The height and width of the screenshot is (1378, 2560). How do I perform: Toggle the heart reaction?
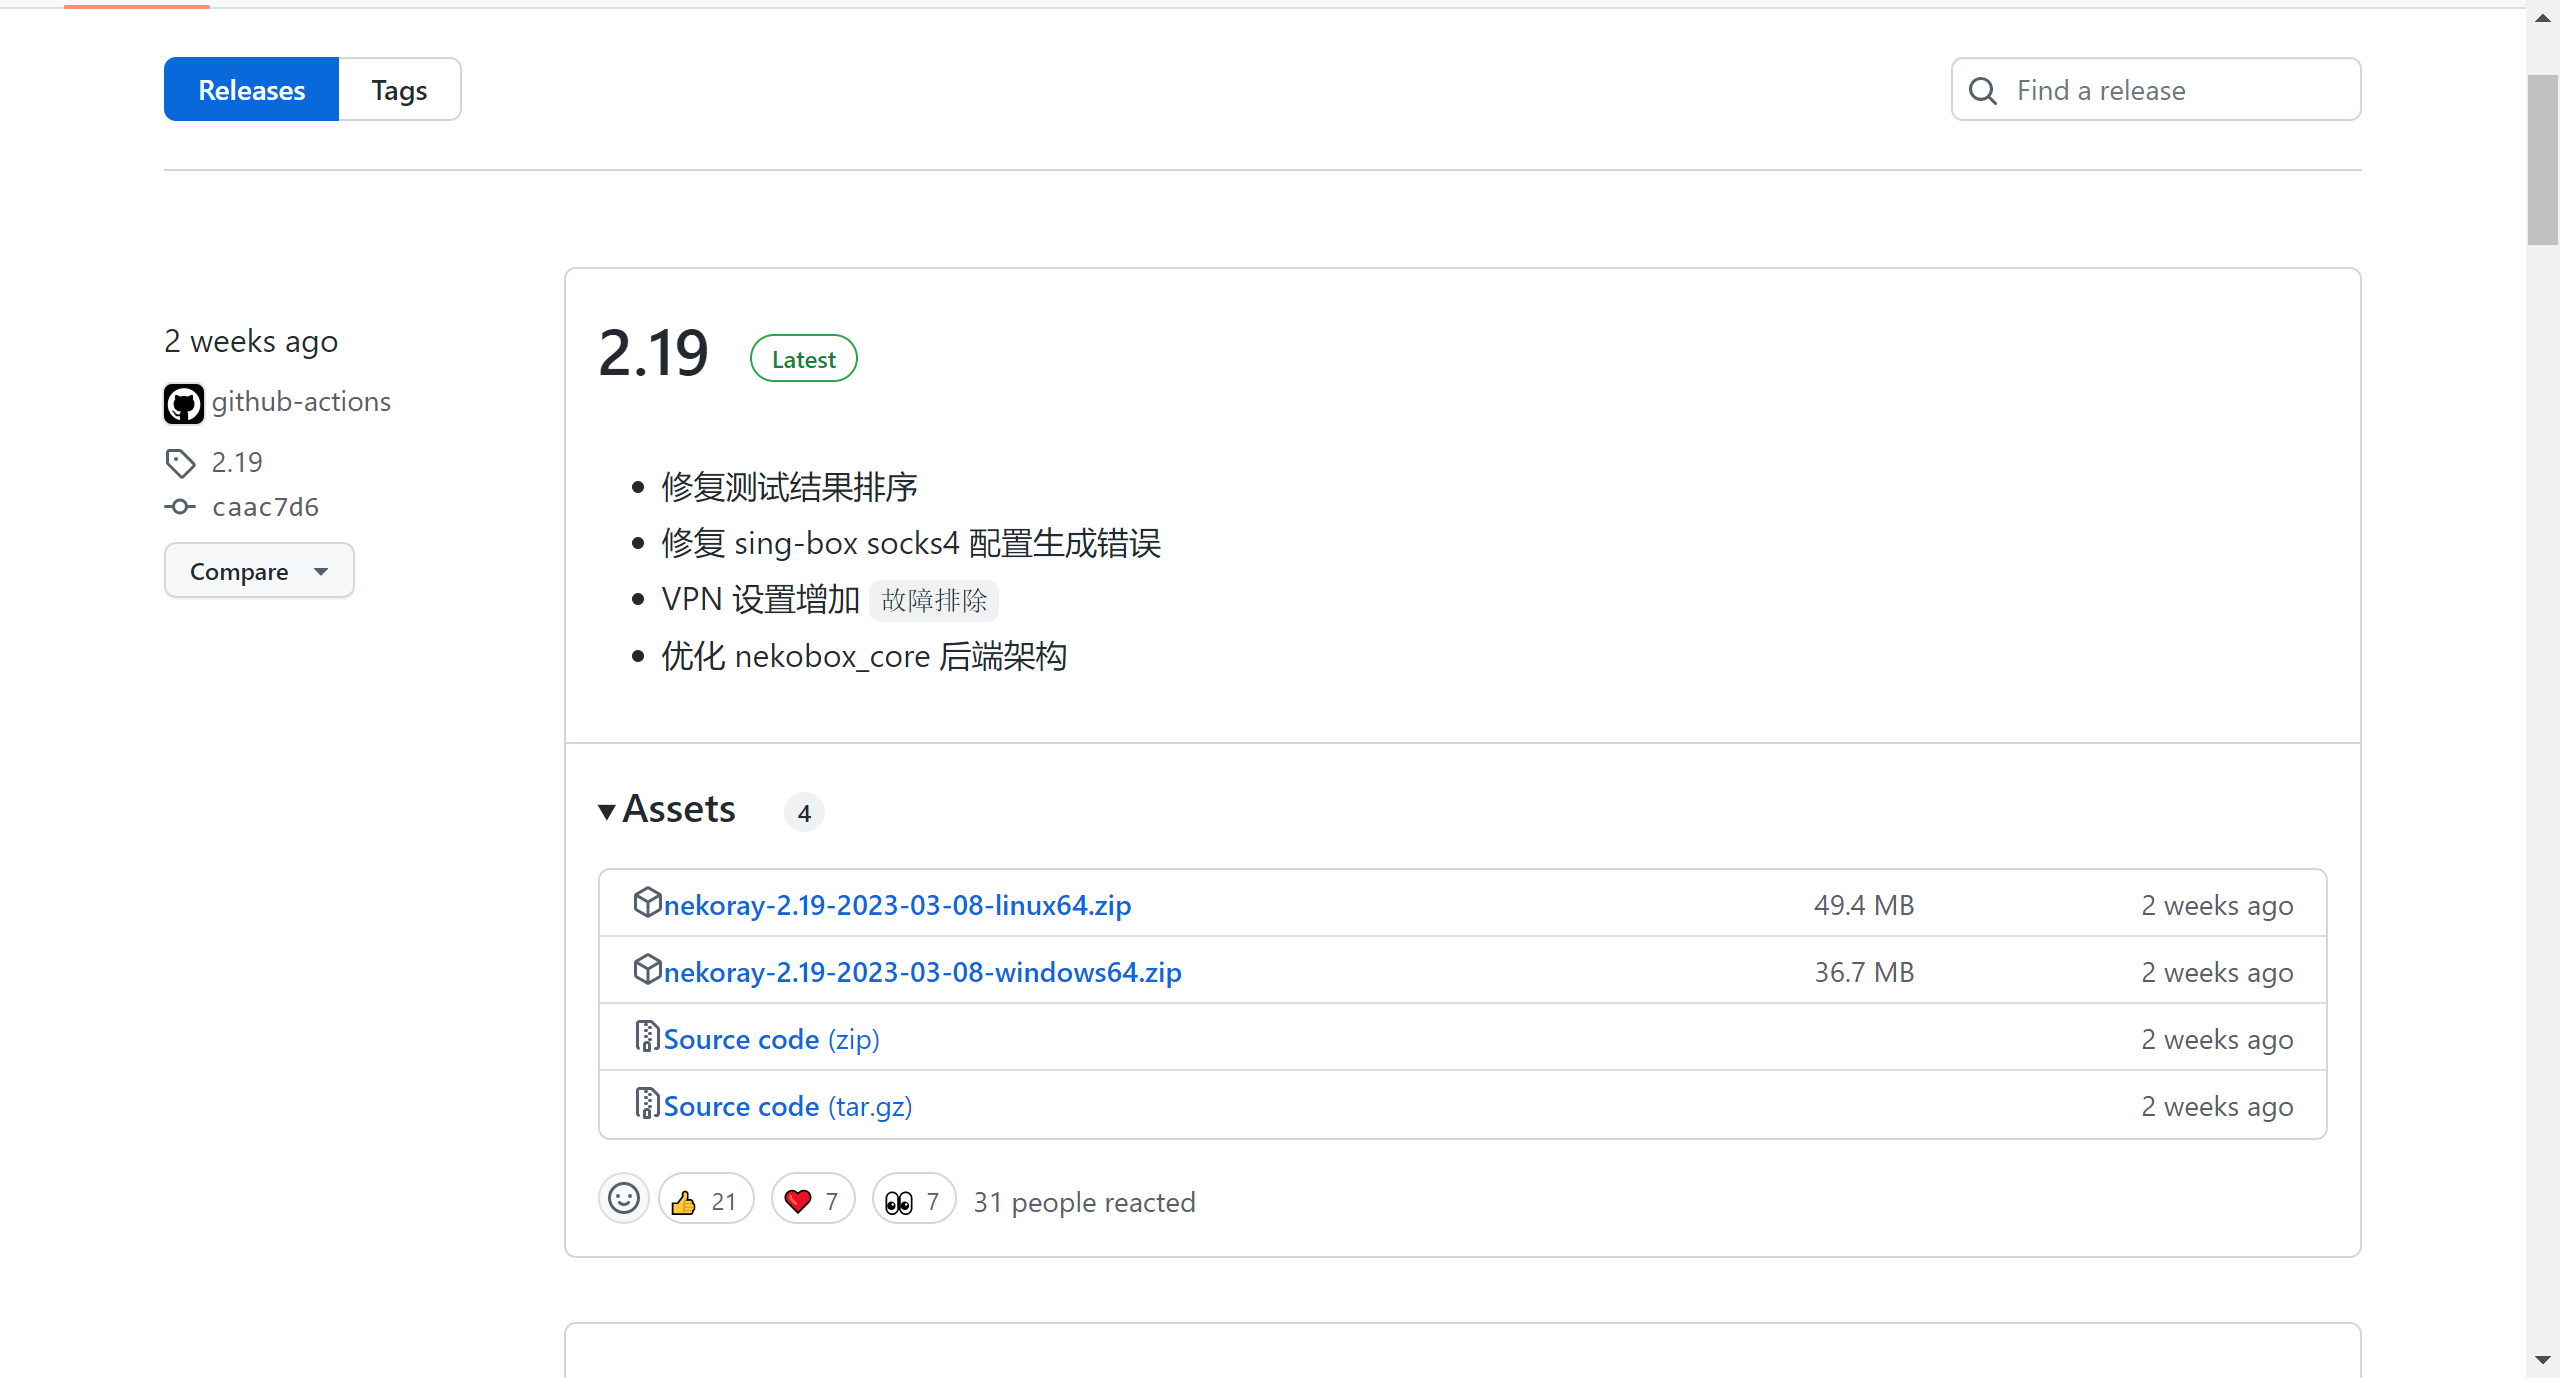click(x=812, y=1200)
